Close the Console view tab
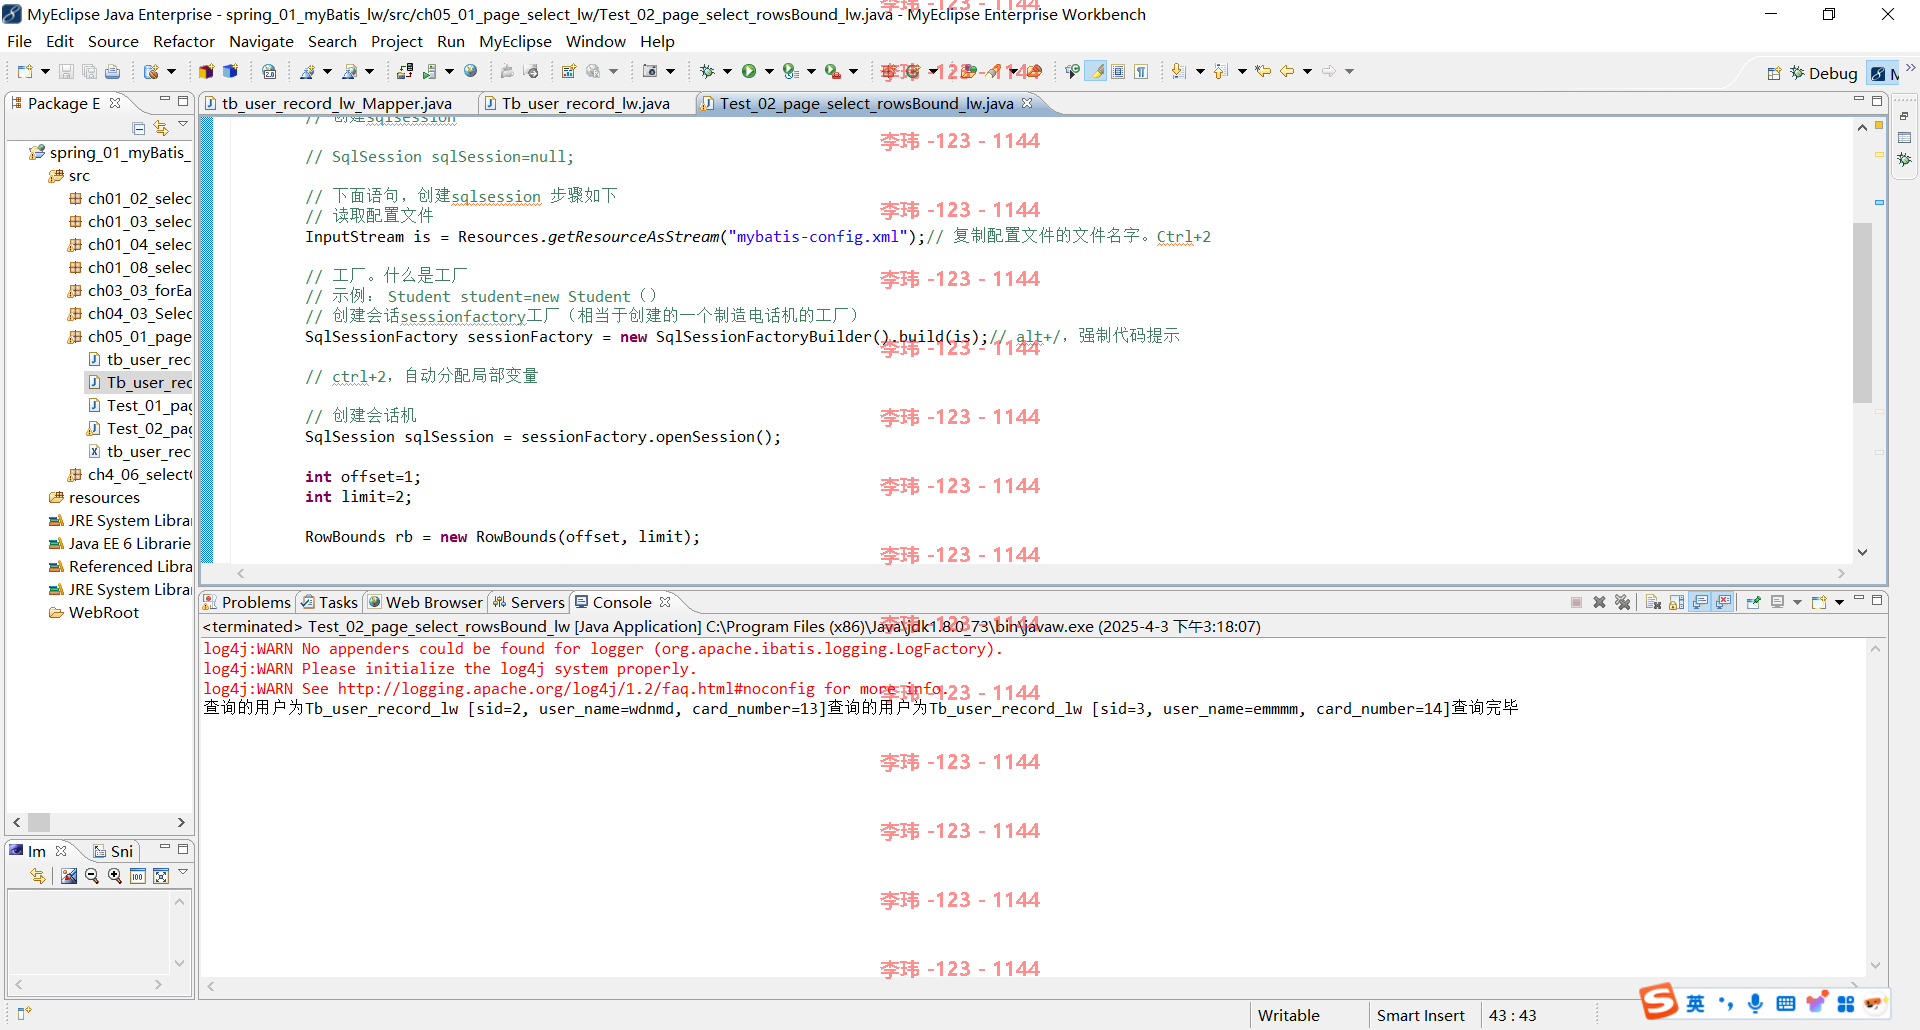This screenshot has width=1920, height=1030. click(665, 602)
